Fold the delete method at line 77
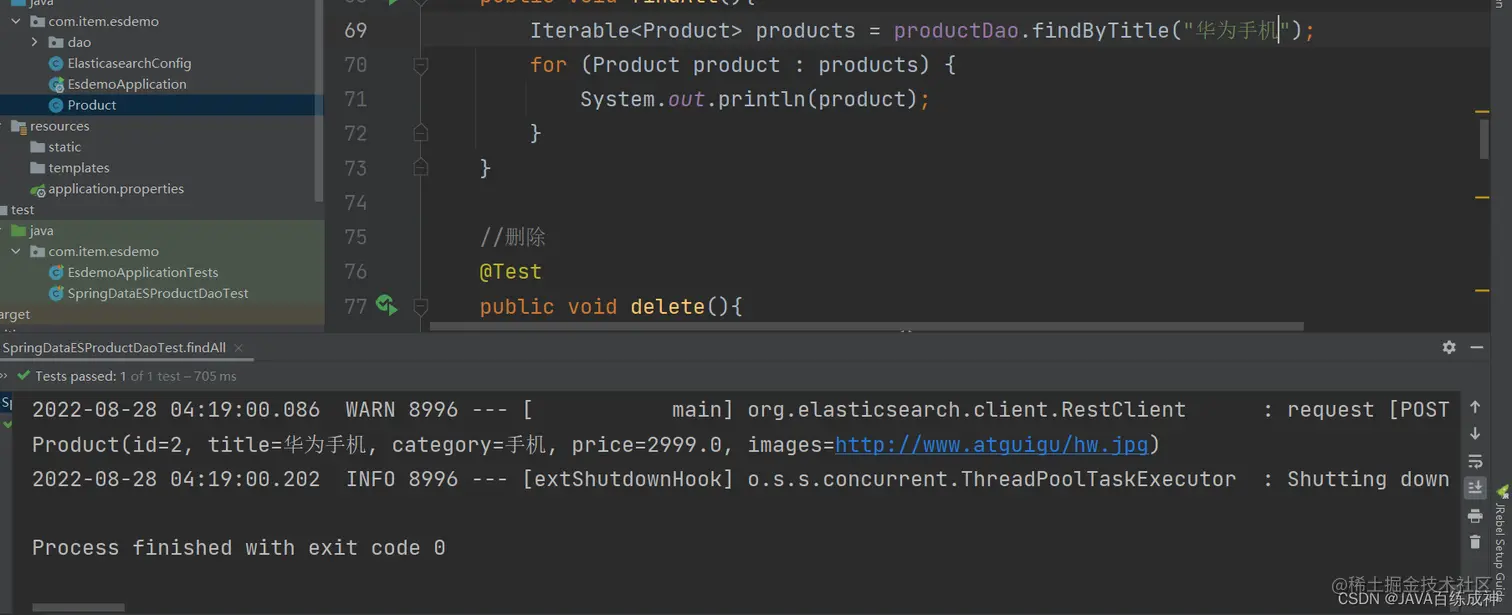 [x=421, y=306]
